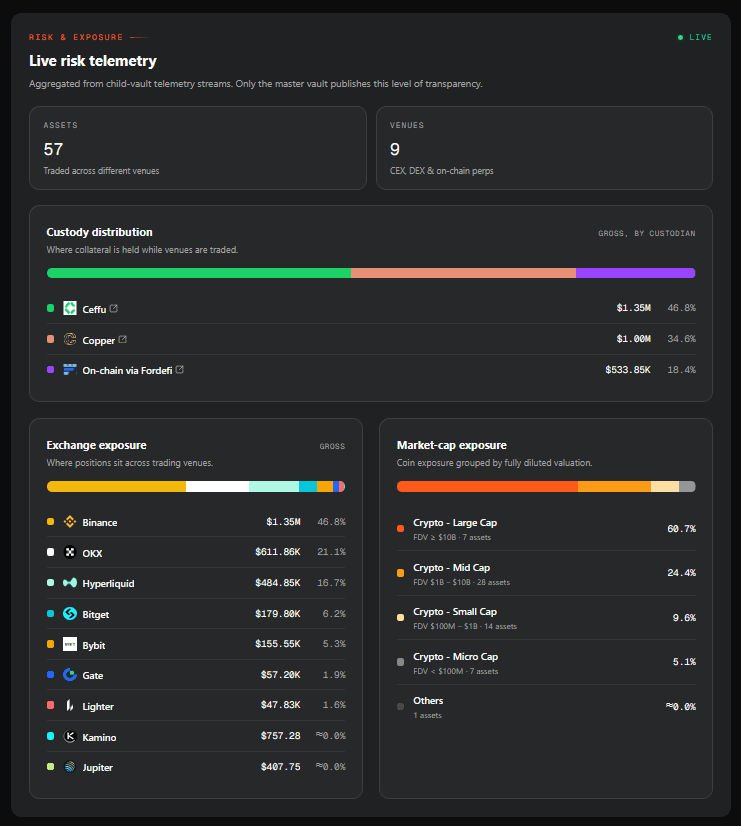Select the OKX exchange name
Viewport: 741px width, 826px height.
pos(92,553)
